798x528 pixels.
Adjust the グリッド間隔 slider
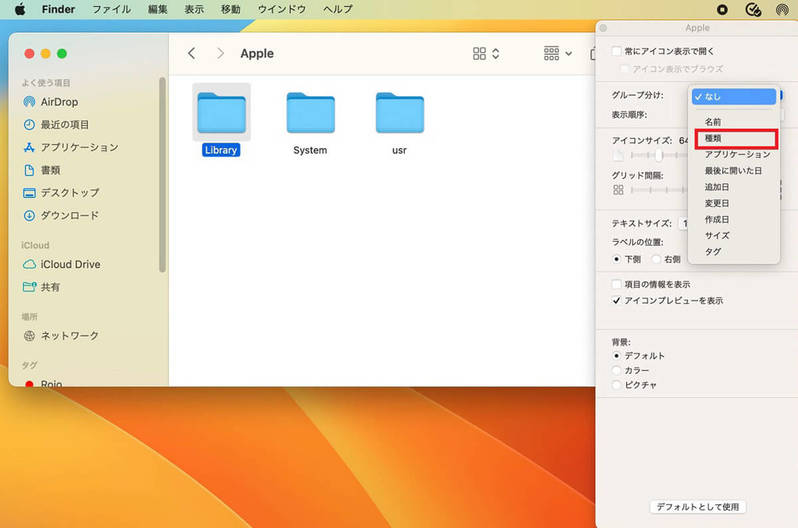click(x=659, y=190)
